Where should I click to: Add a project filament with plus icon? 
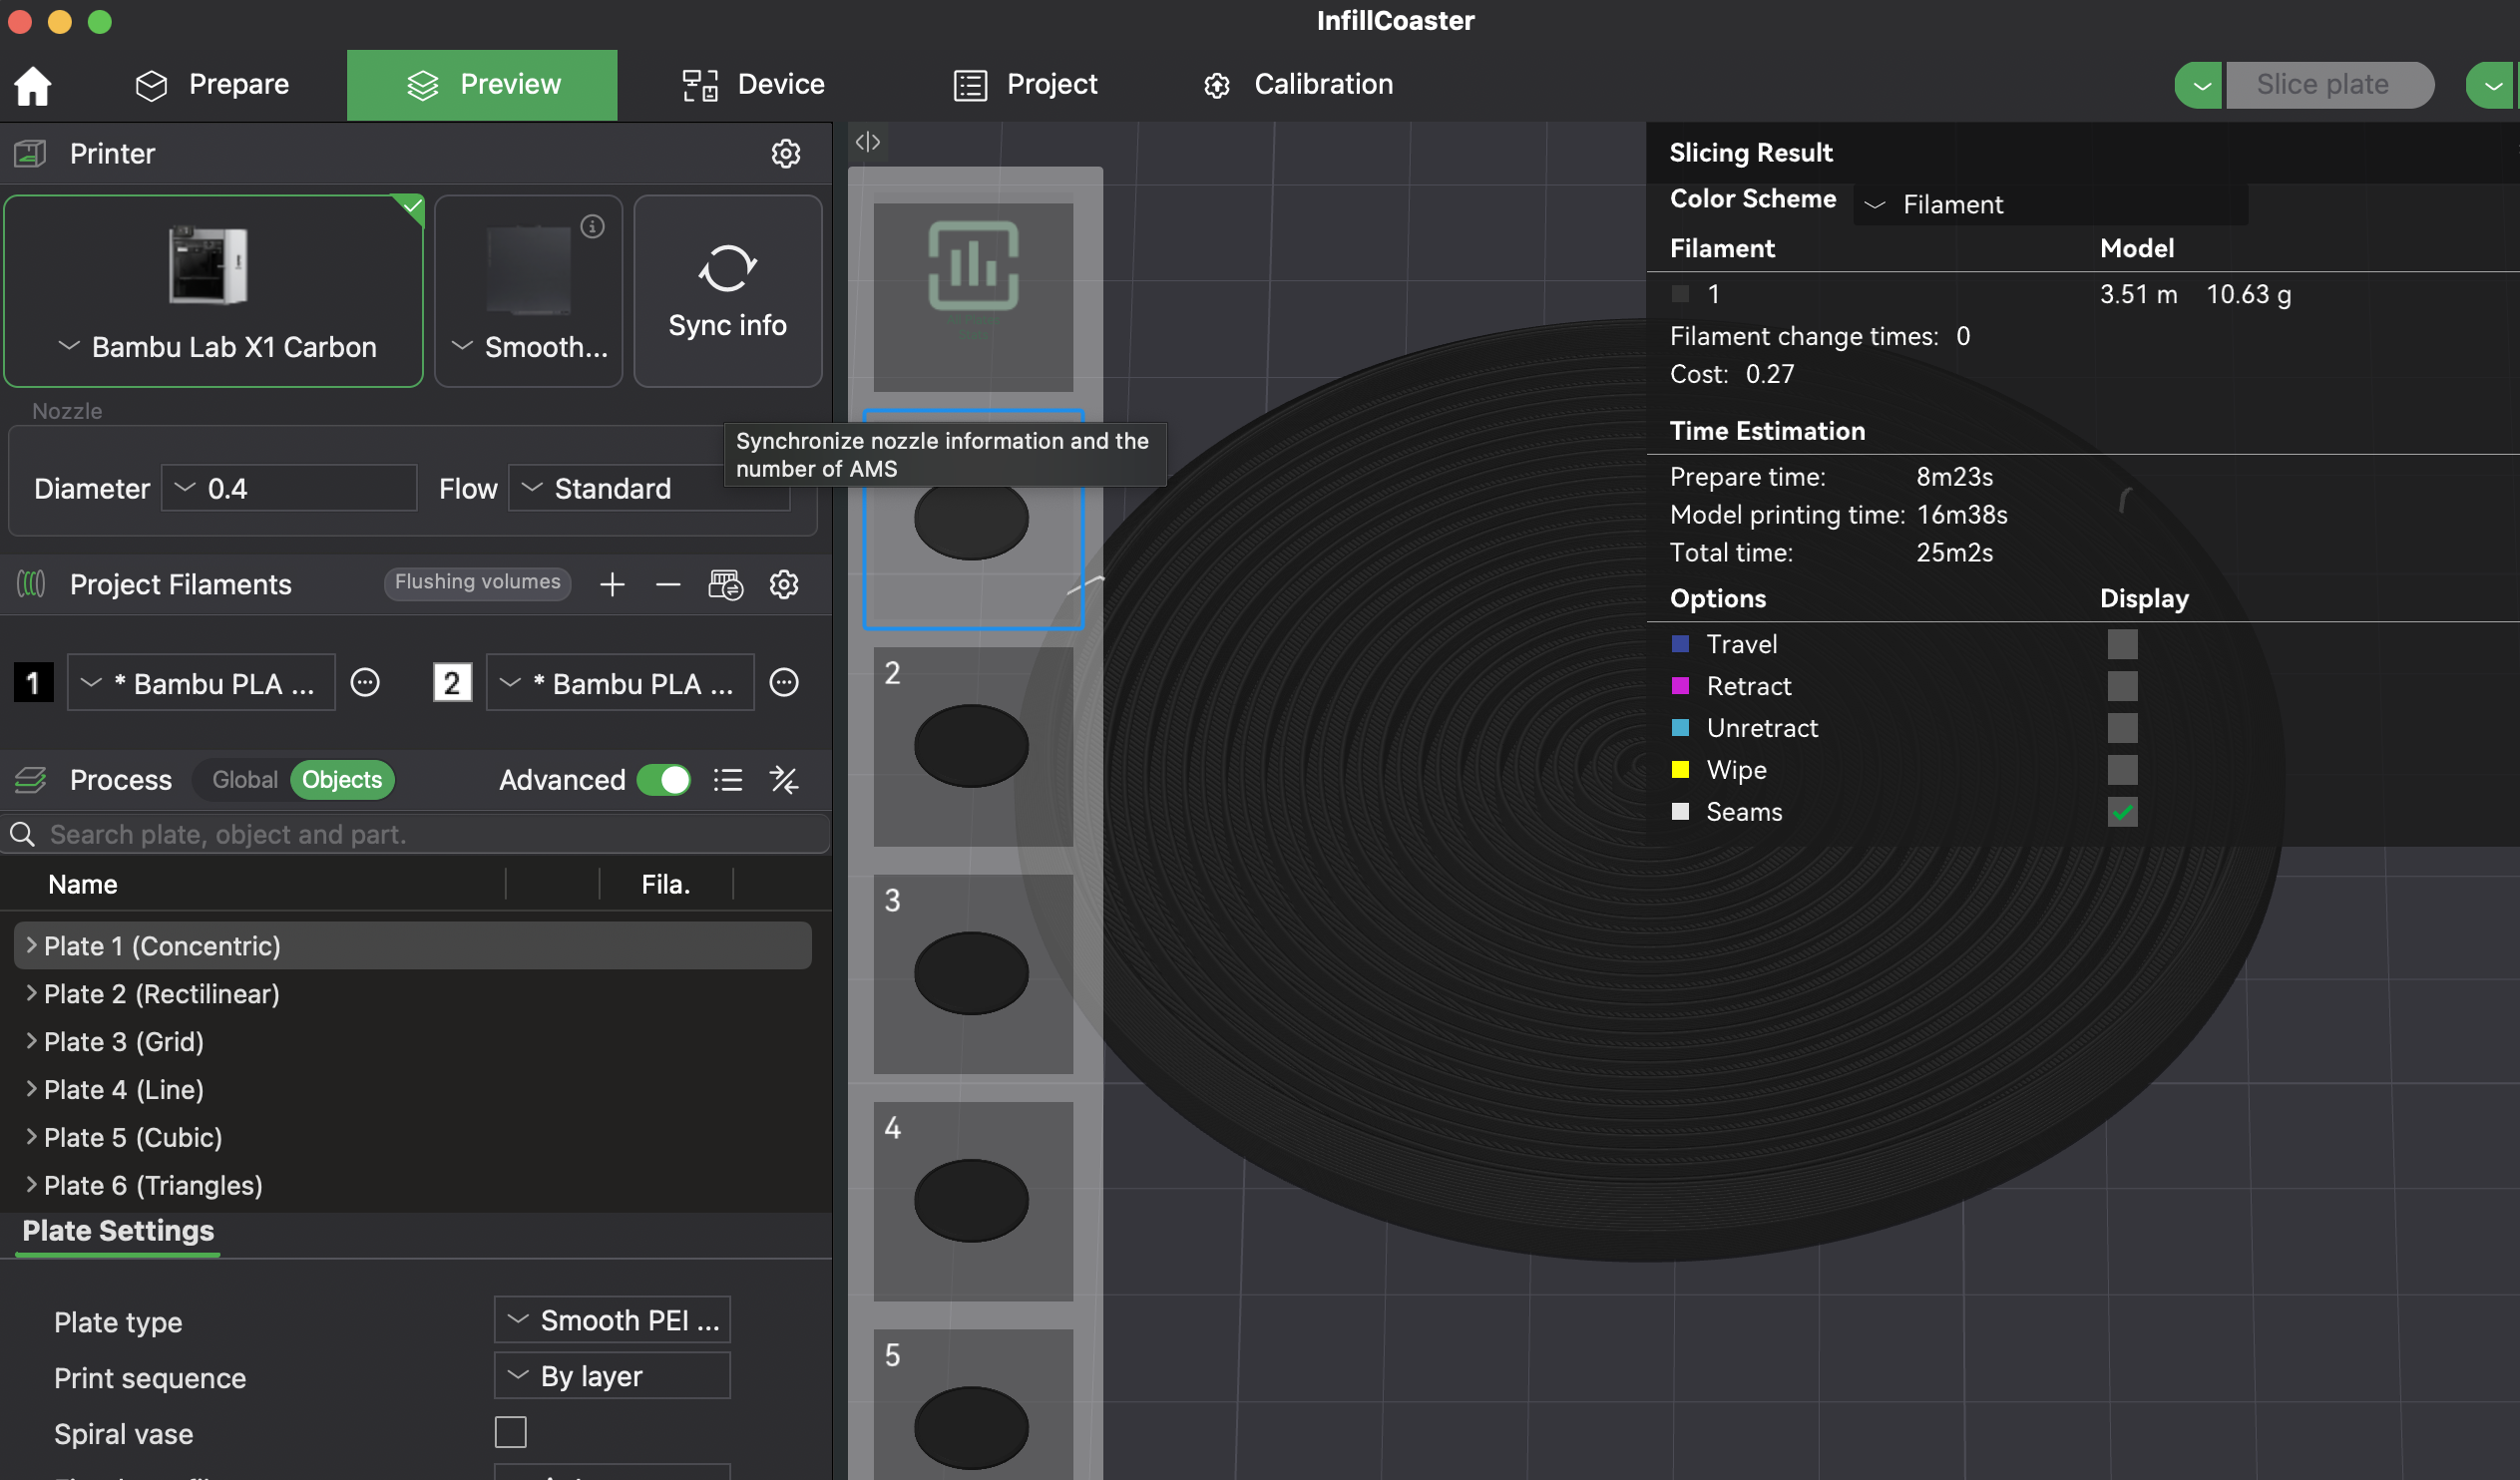tap(612, 584)
